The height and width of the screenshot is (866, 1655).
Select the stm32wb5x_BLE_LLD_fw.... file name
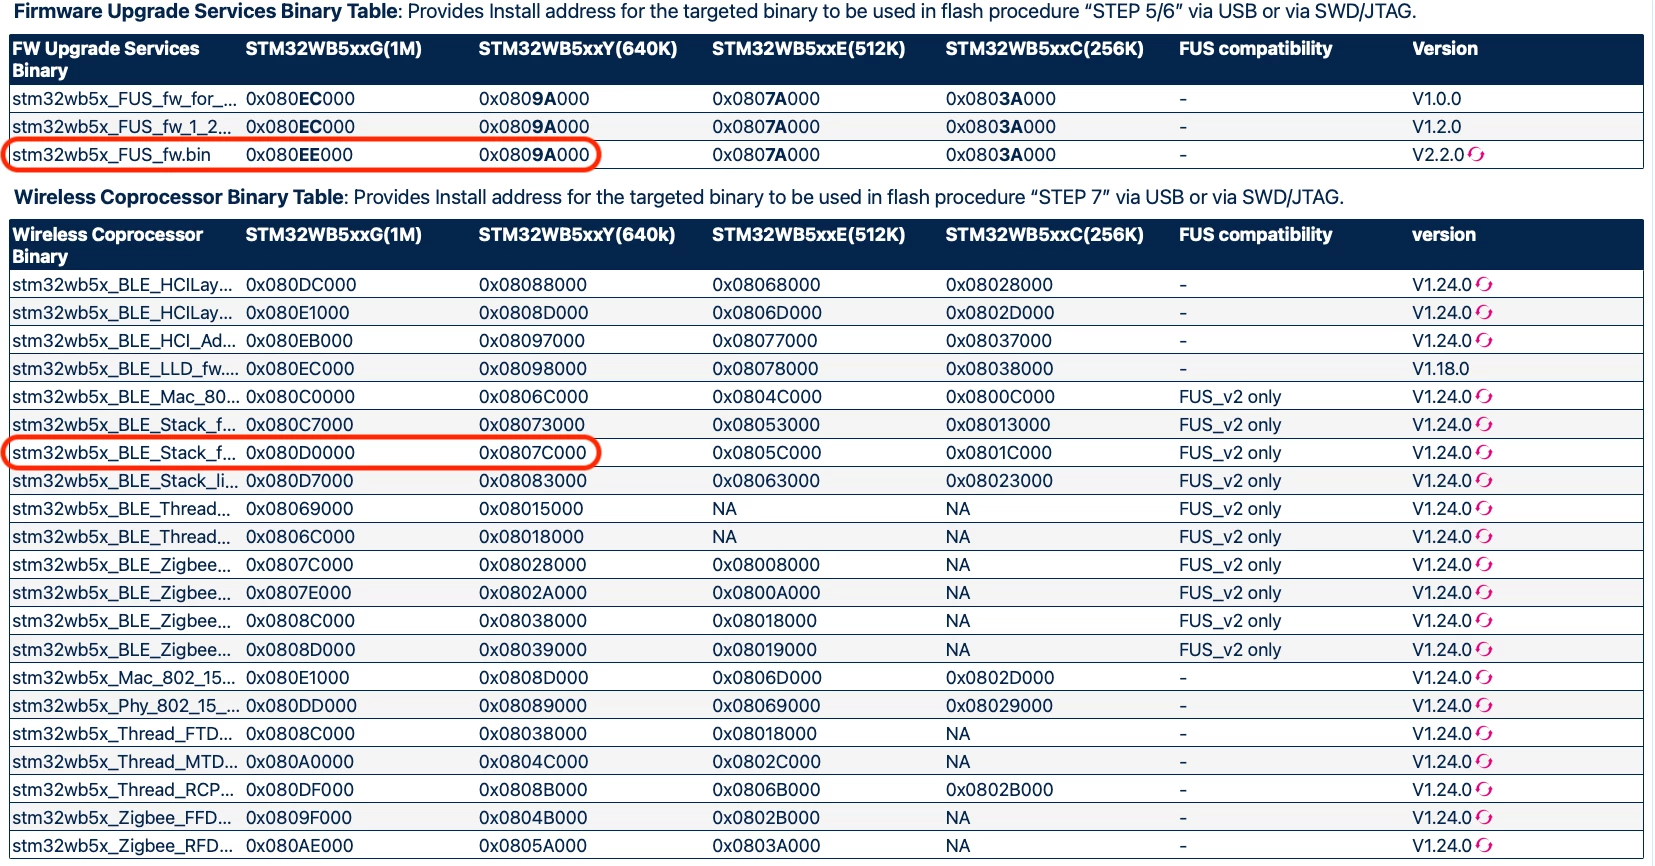126,368
